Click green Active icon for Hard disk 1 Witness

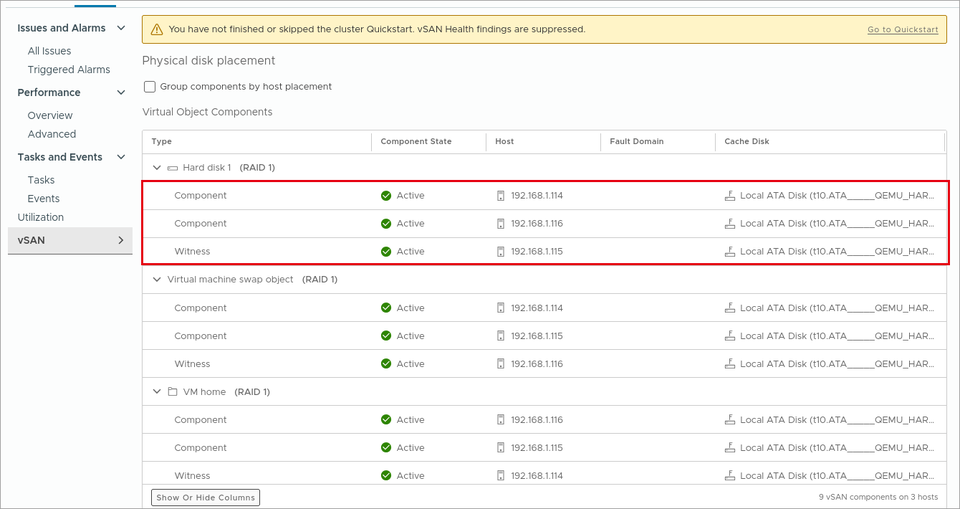386,252
